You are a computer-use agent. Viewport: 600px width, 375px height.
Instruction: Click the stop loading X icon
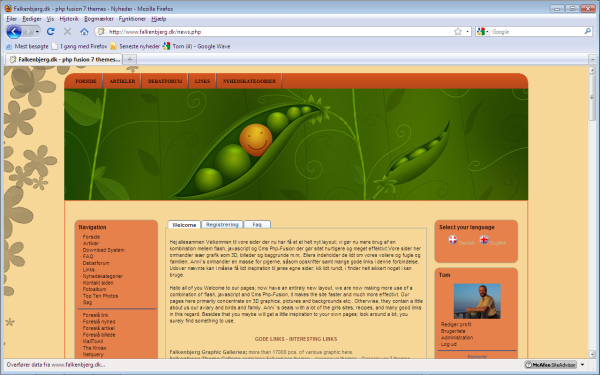67,32
